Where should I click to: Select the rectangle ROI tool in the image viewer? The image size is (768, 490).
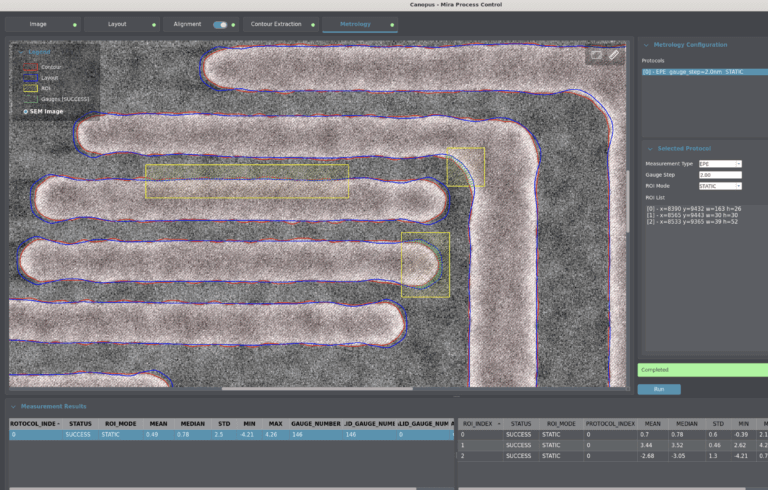(x=596, y=55)
